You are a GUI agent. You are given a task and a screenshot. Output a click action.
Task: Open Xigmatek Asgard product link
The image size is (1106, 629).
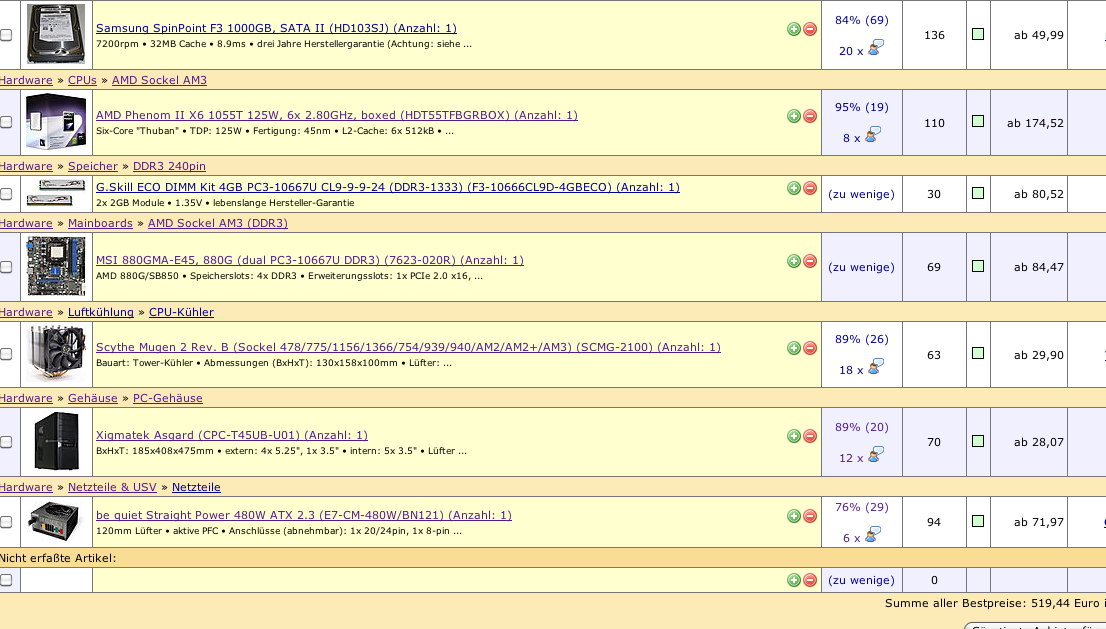coord(232,435)
